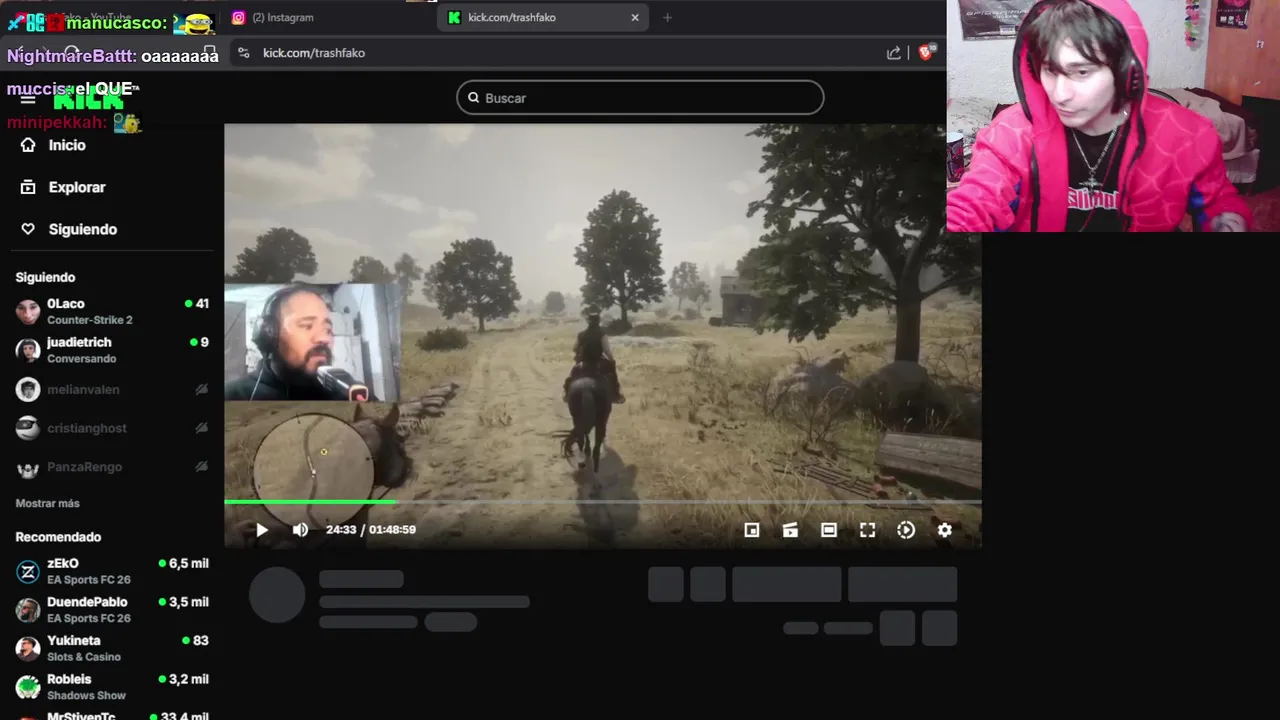Viewport: 1280px width, 720px height.
Task: Open Robleis recommended channel
Action: pyautogui.click(x=112, y=687)
